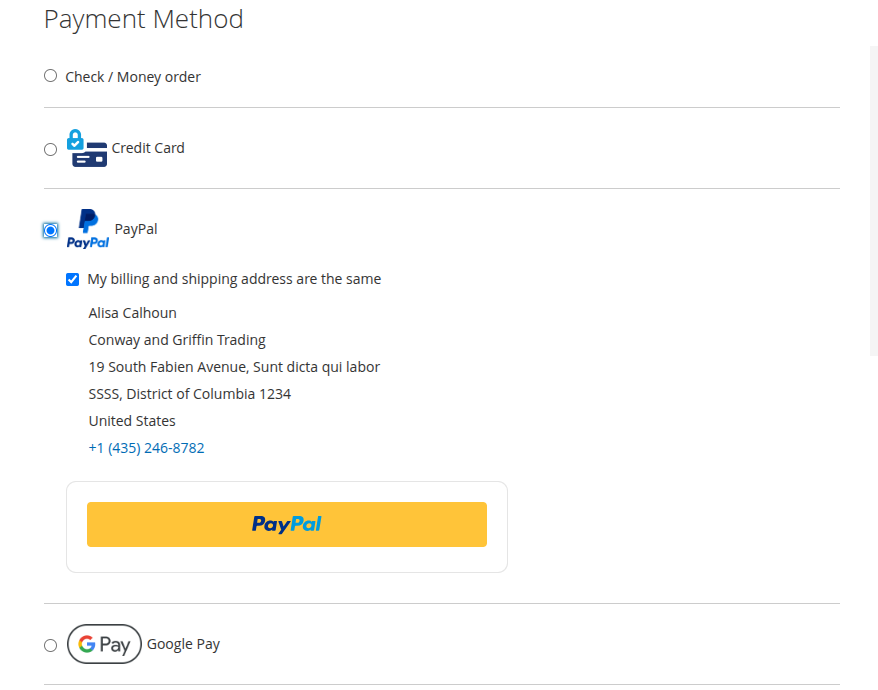Click the PayPal logo beside the radio
This screenshot has height=690, width=878.
(88, 229)
